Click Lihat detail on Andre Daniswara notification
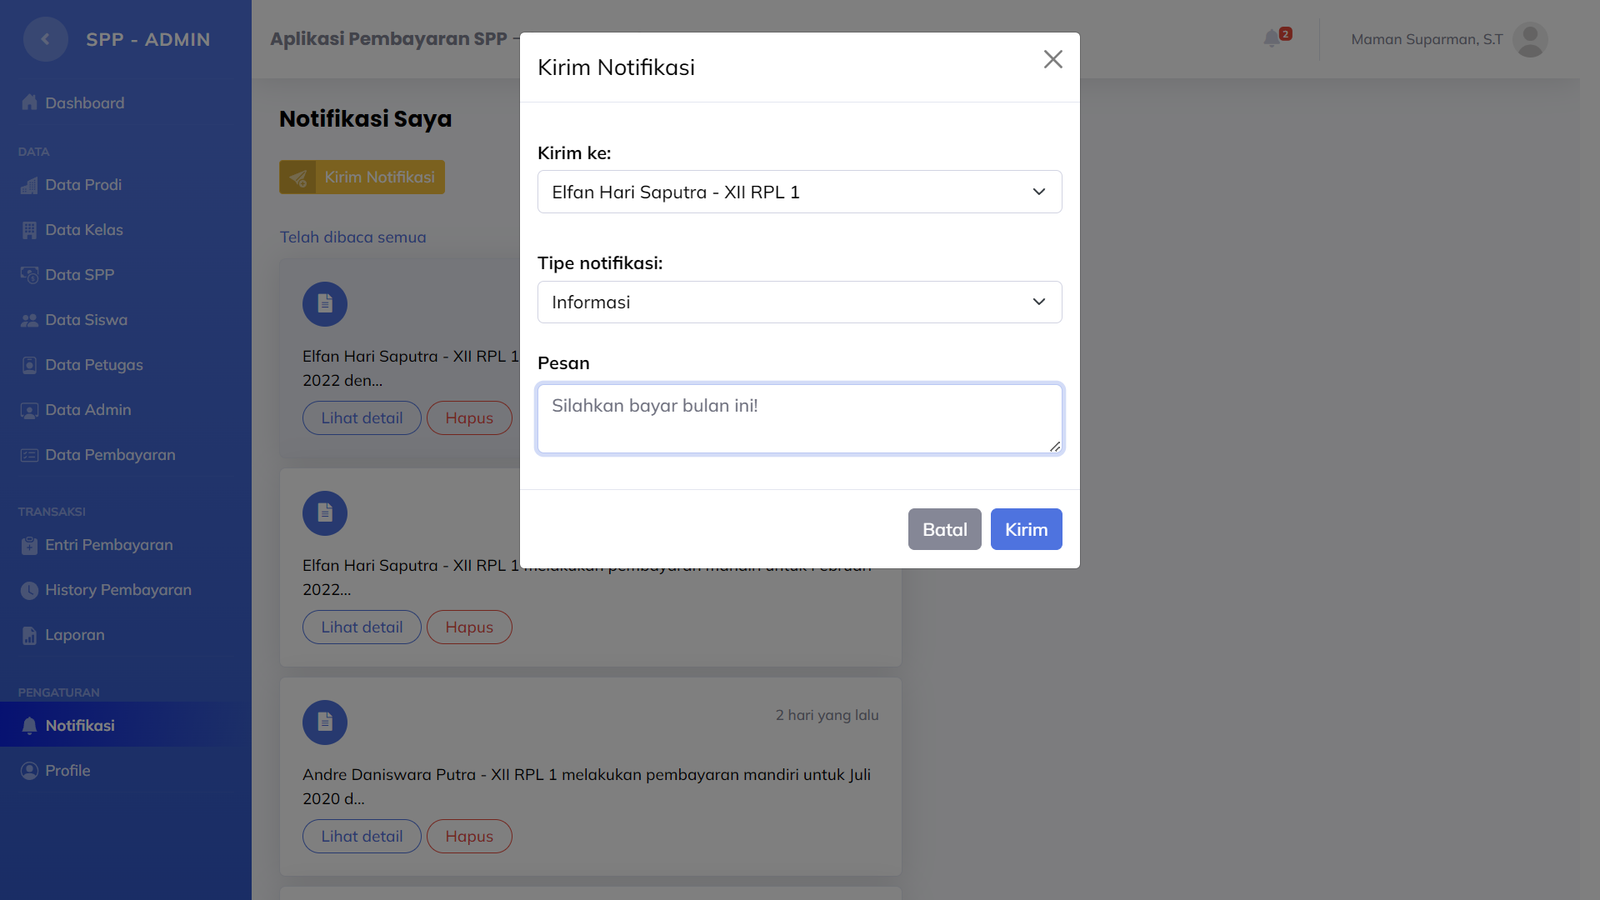1600x900 pixels. [362, 836]
